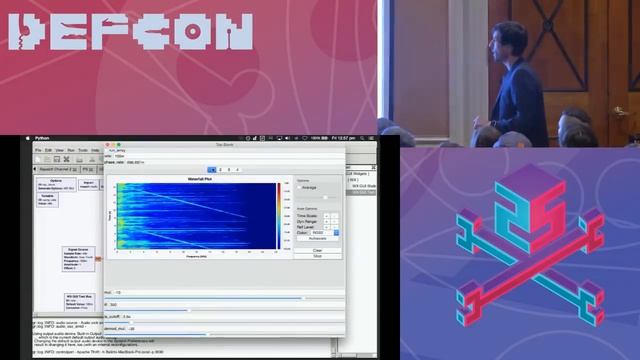Click the Clear button
Screen dimensions: 640x360
tap(318, 250)
